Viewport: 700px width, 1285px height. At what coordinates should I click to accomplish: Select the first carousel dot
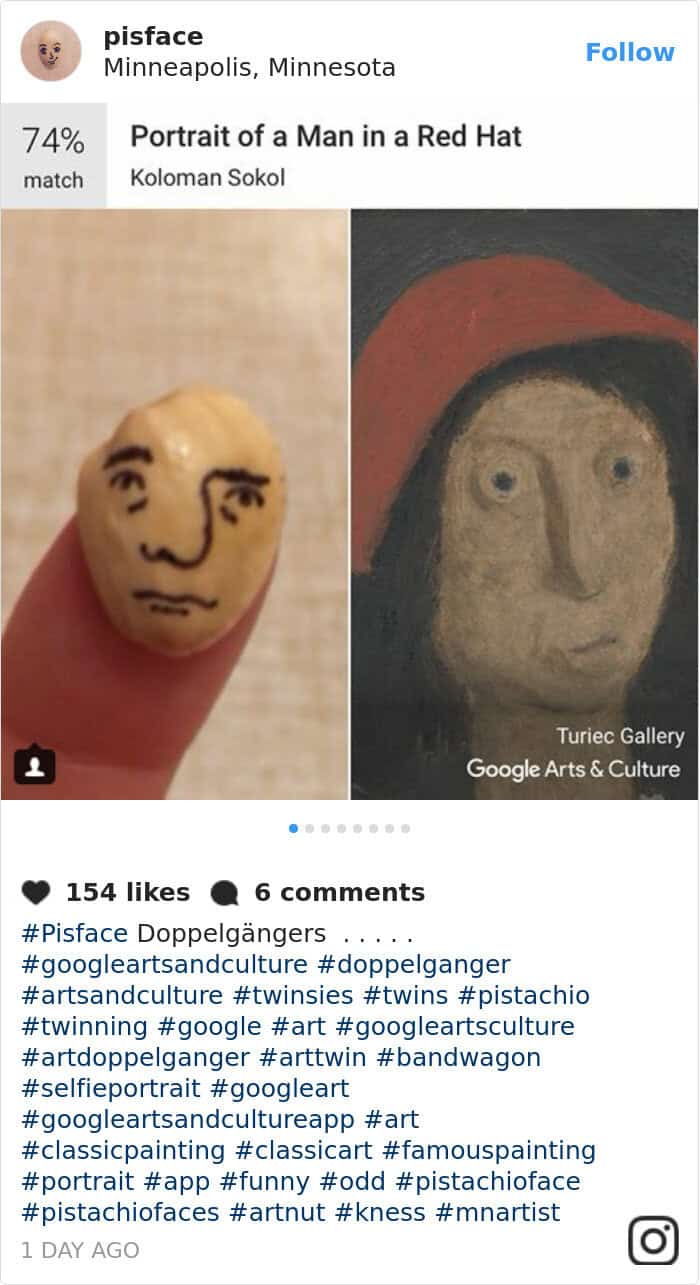pos(293,828)
